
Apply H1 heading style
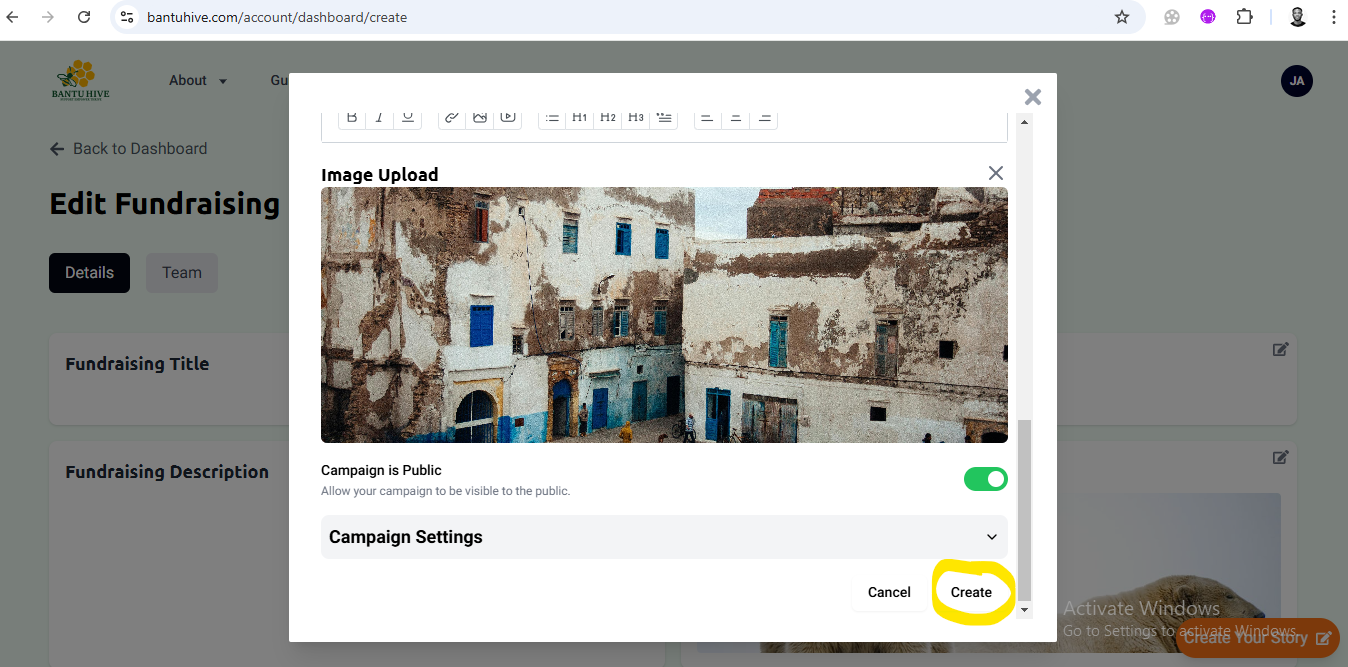click(580, 117)
